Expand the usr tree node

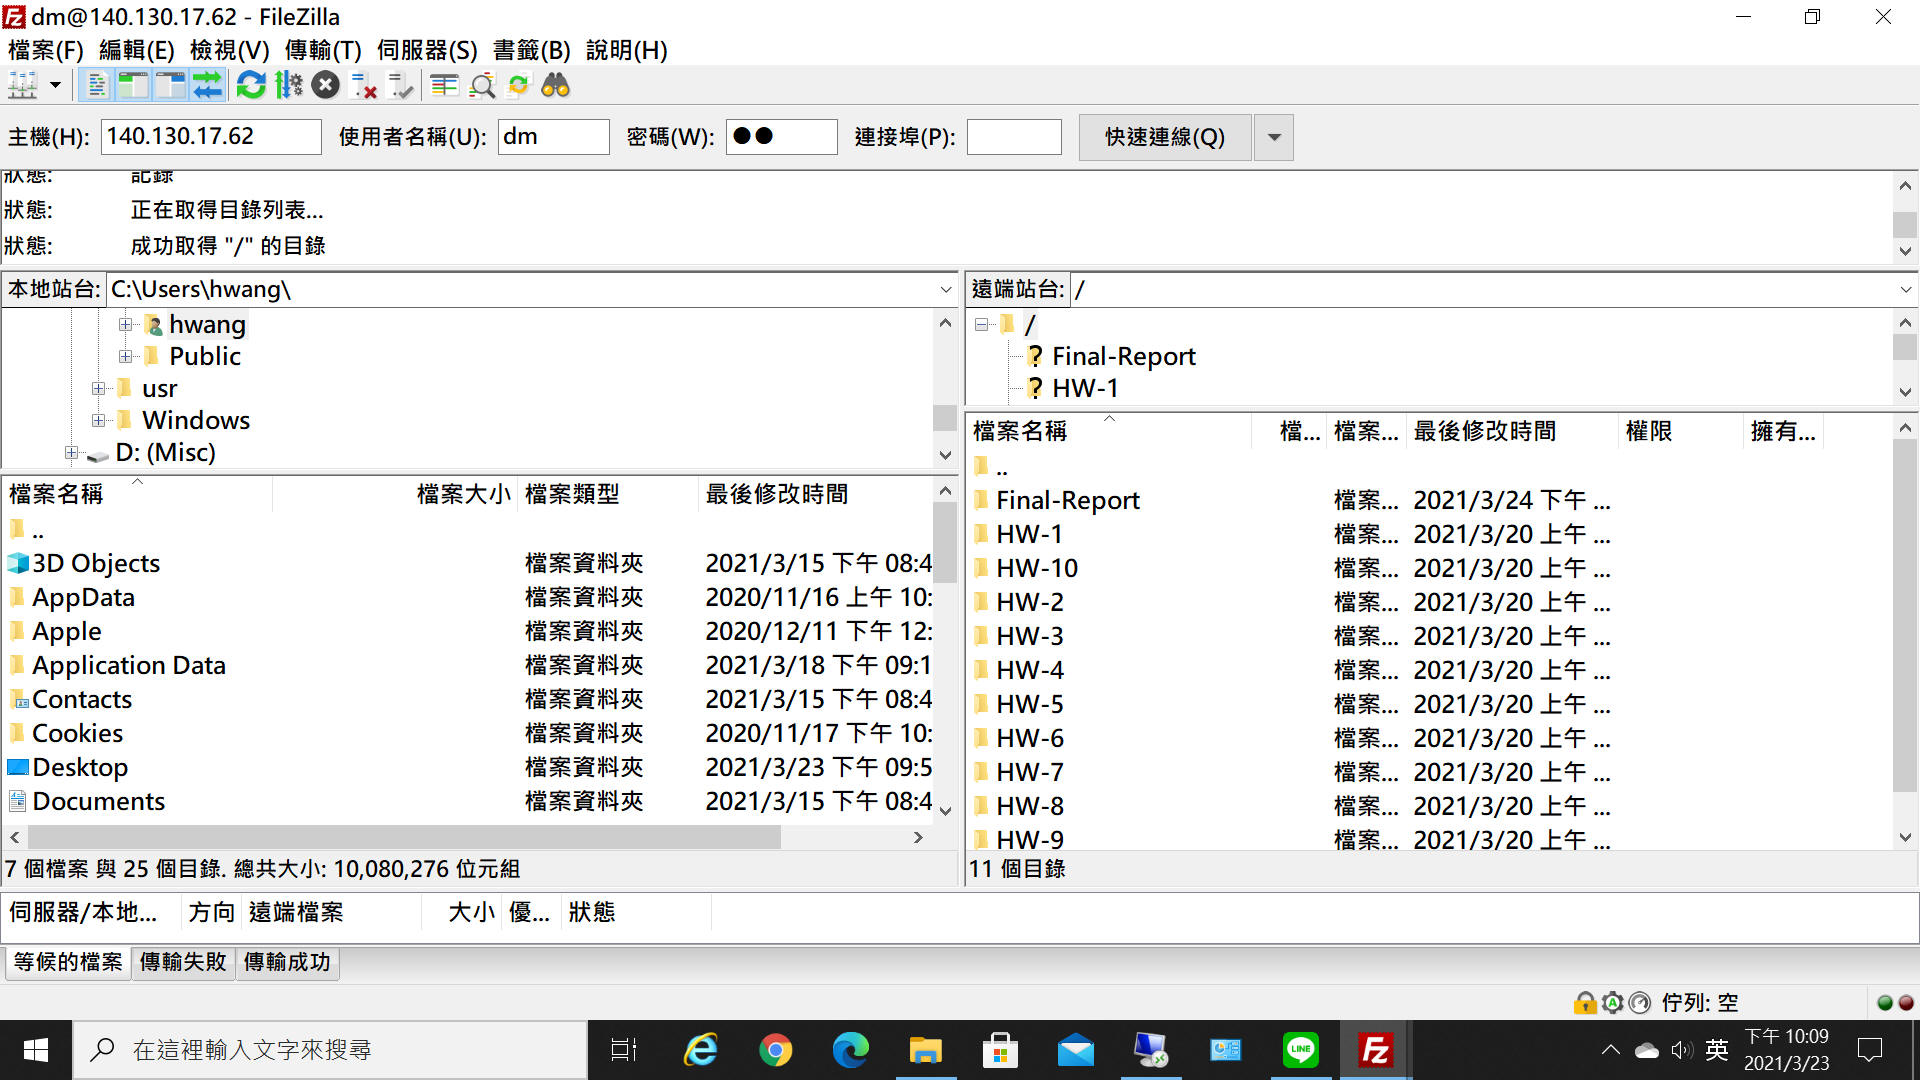[x=99, y=389]
